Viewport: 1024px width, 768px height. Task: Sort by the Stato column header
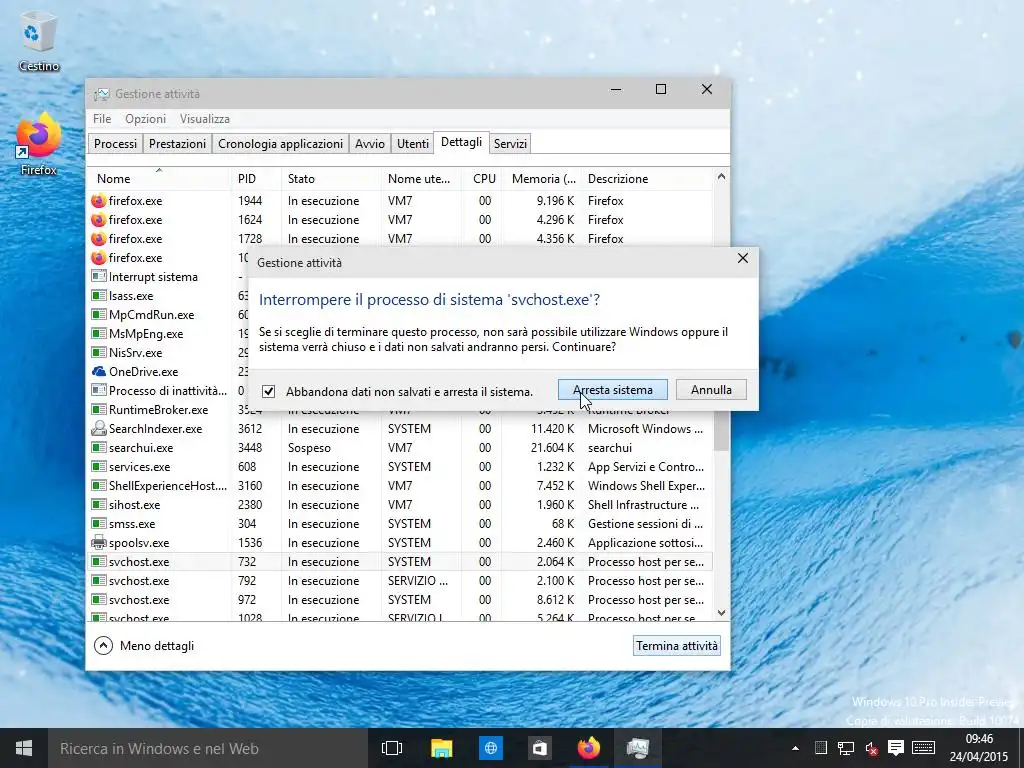tap(331, 178)
